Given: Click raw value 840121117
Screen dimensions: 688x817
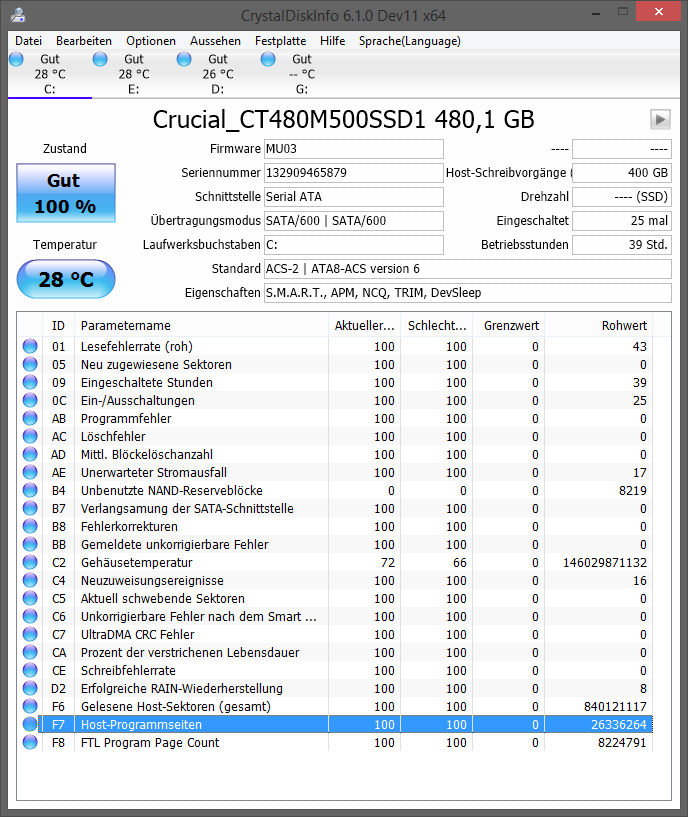Looking at the screenshot, I should click(615, 707).
